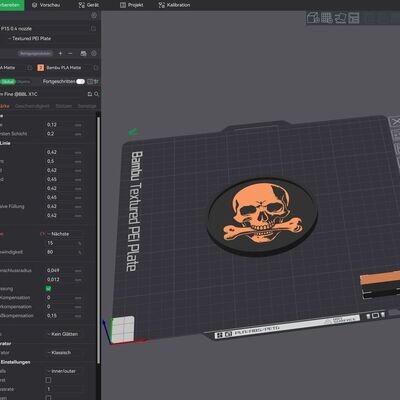Click the Split/layout toolbar icon
This screenshot has height=400, width=400.
pos(354,18)
